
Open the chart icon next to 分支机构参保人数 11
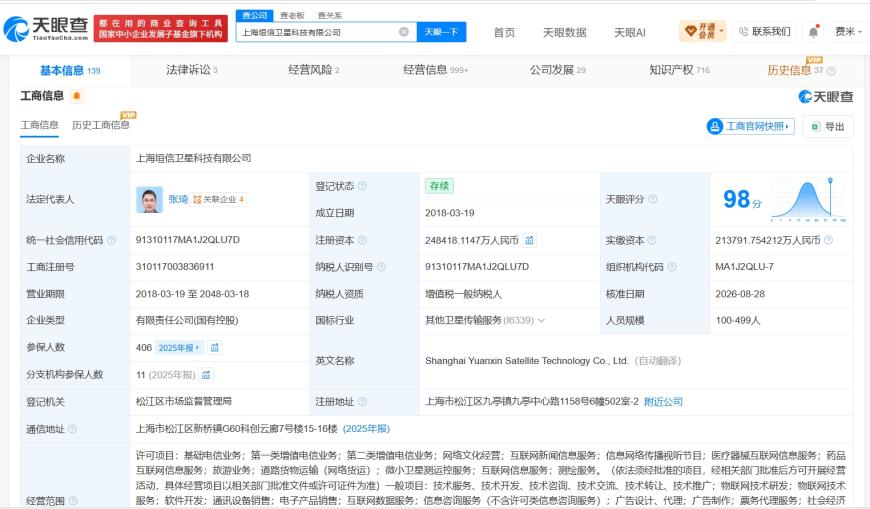click(206, 375)
